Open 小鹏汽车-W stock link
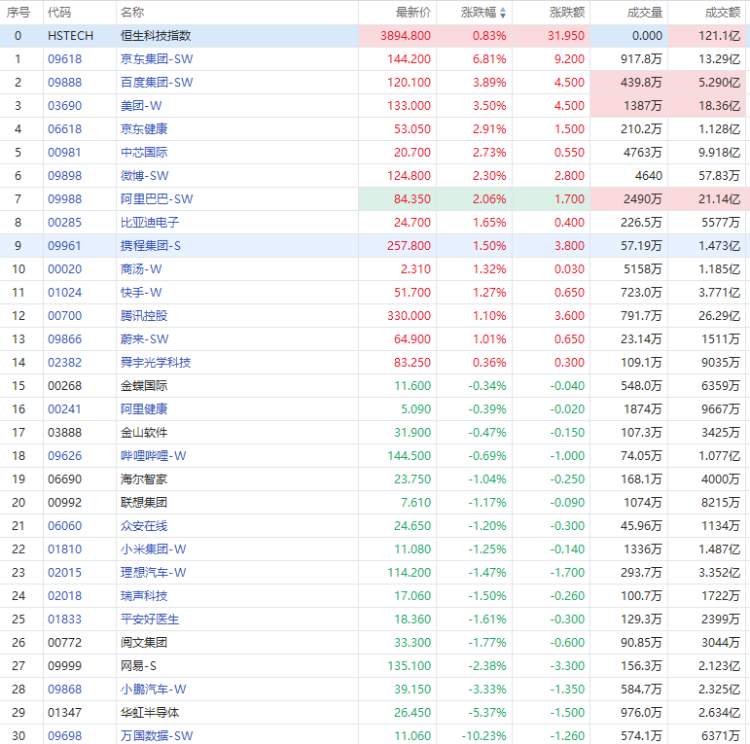 pos(153,689)
